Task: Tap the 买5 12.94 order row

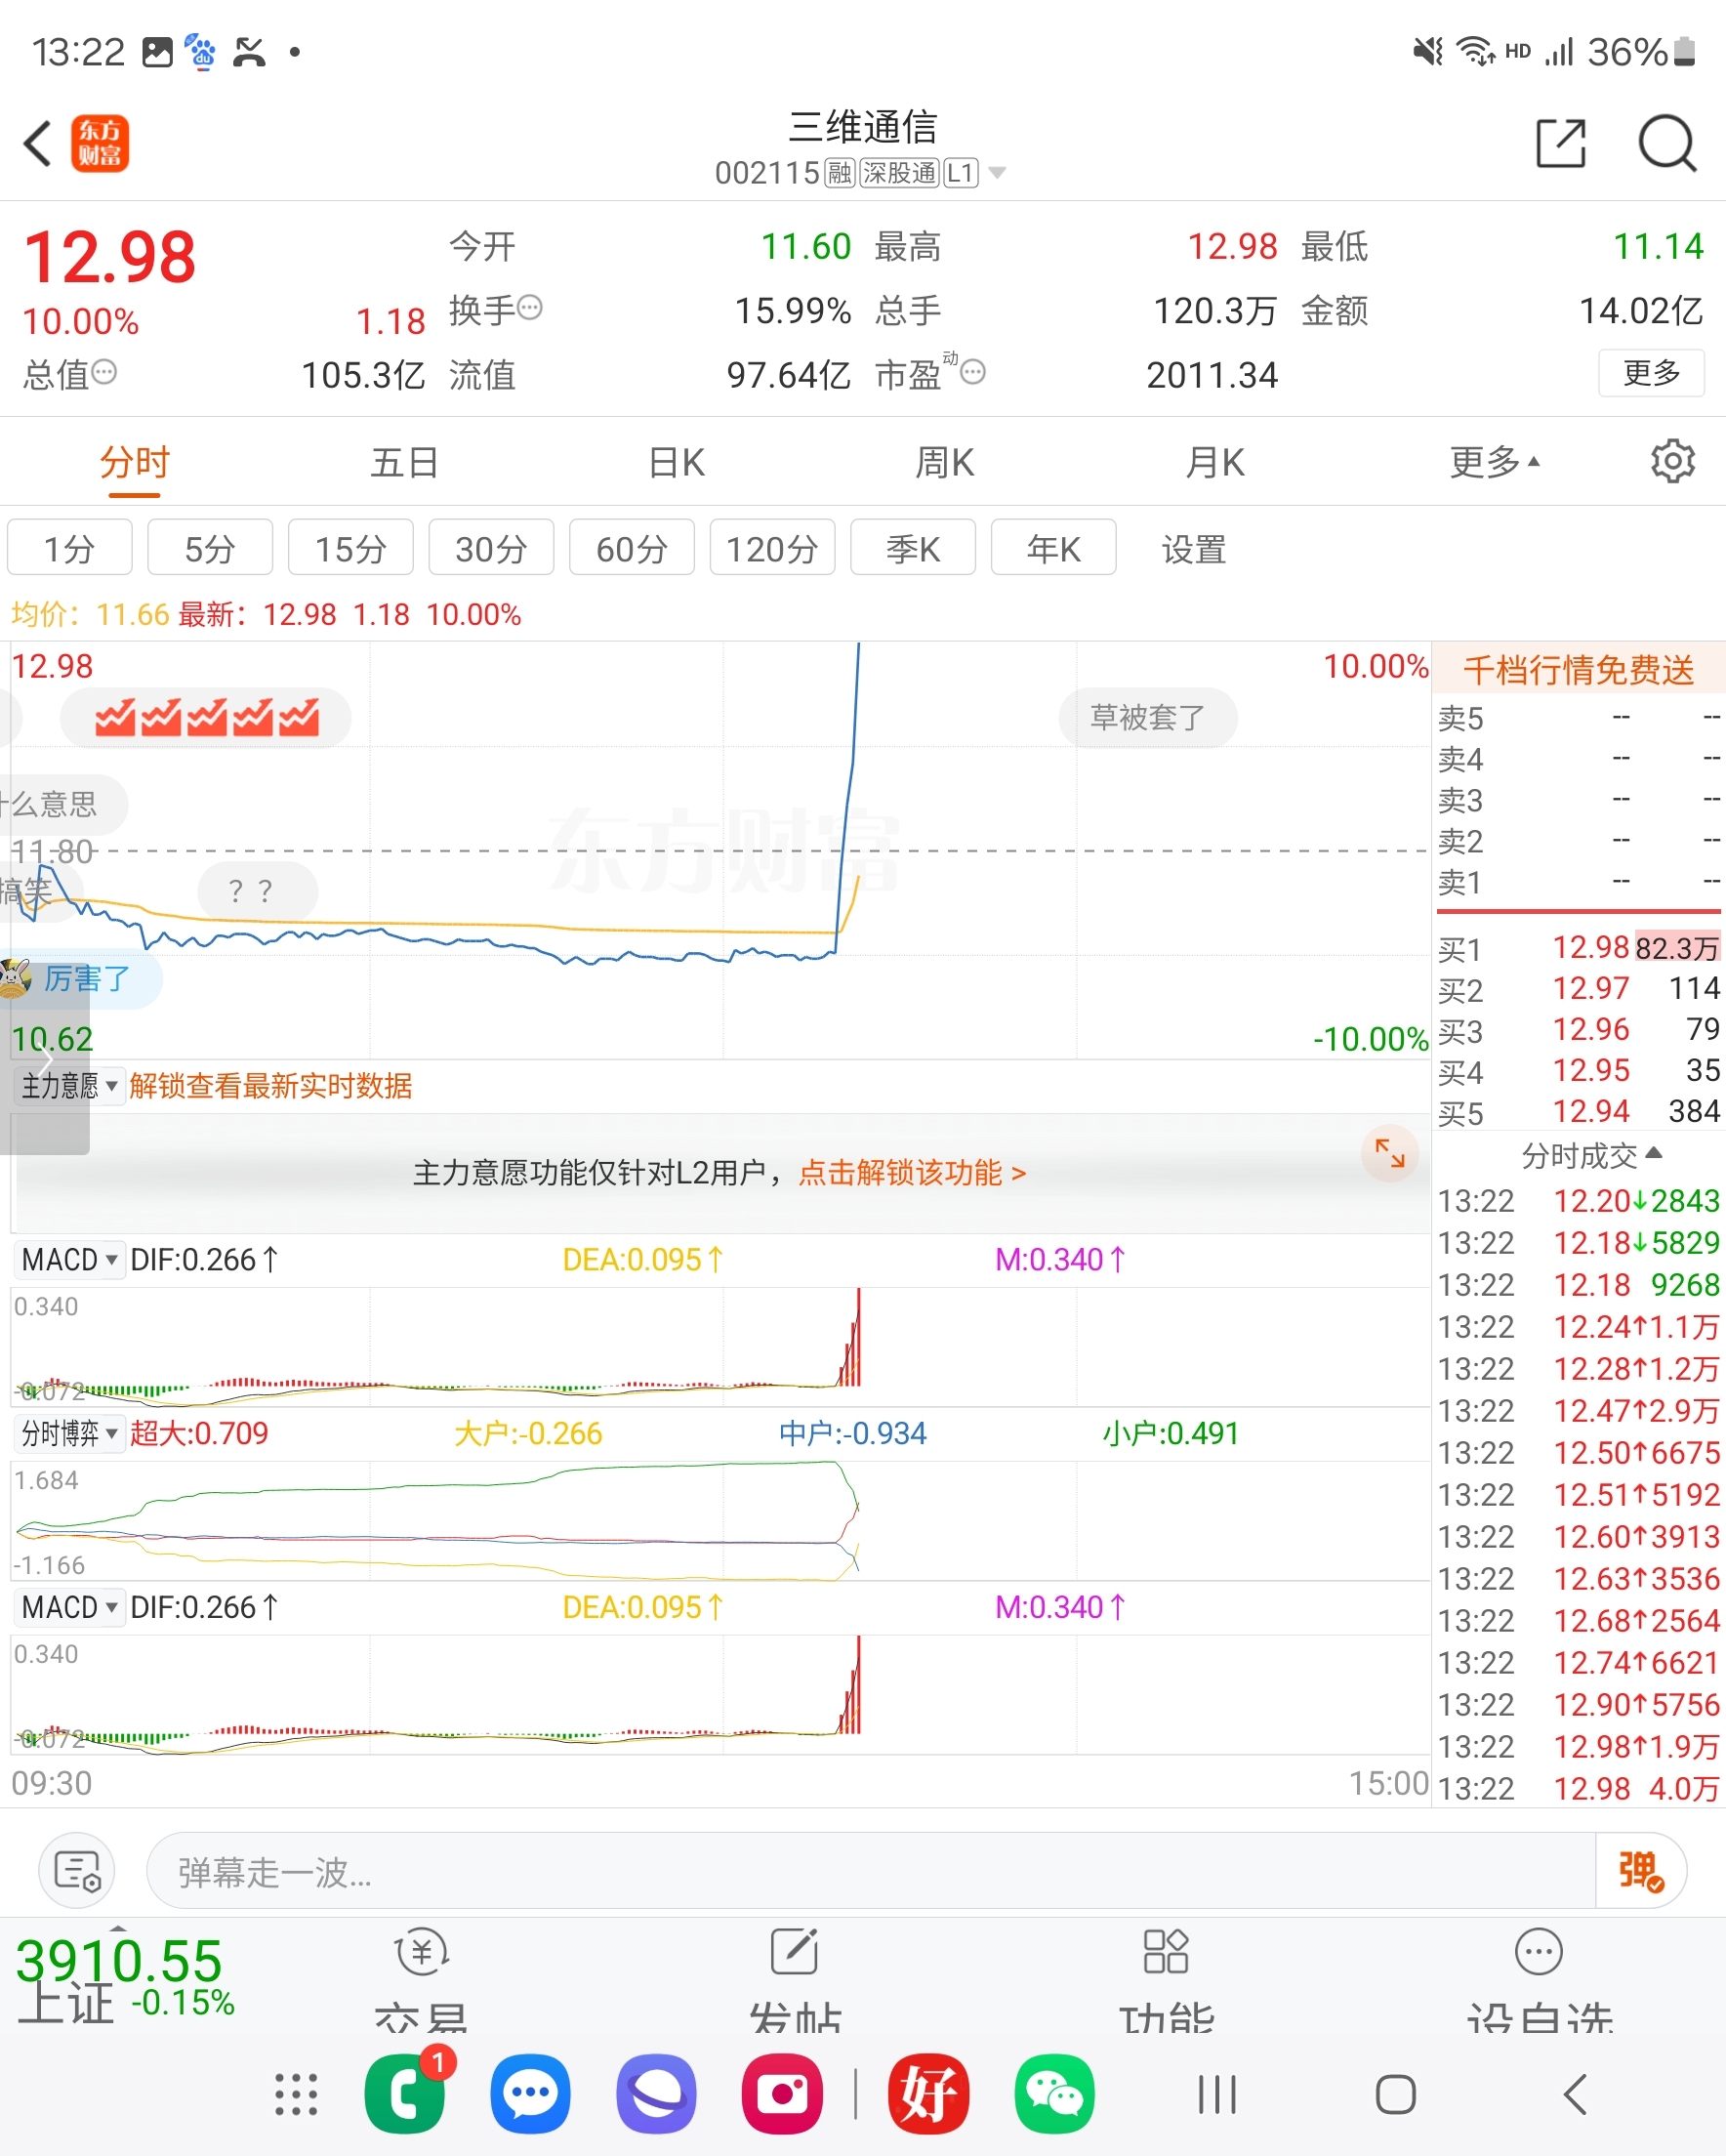Action: click(1579, 1111)
